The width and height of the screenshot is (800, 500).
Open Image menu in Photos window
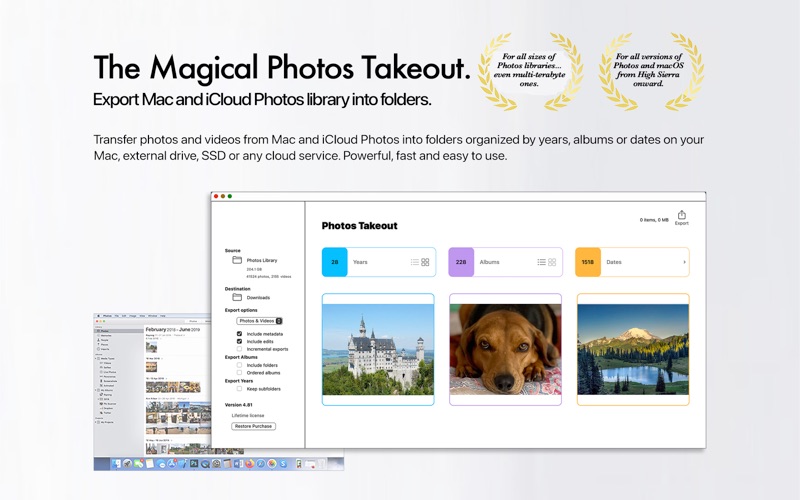133,316
